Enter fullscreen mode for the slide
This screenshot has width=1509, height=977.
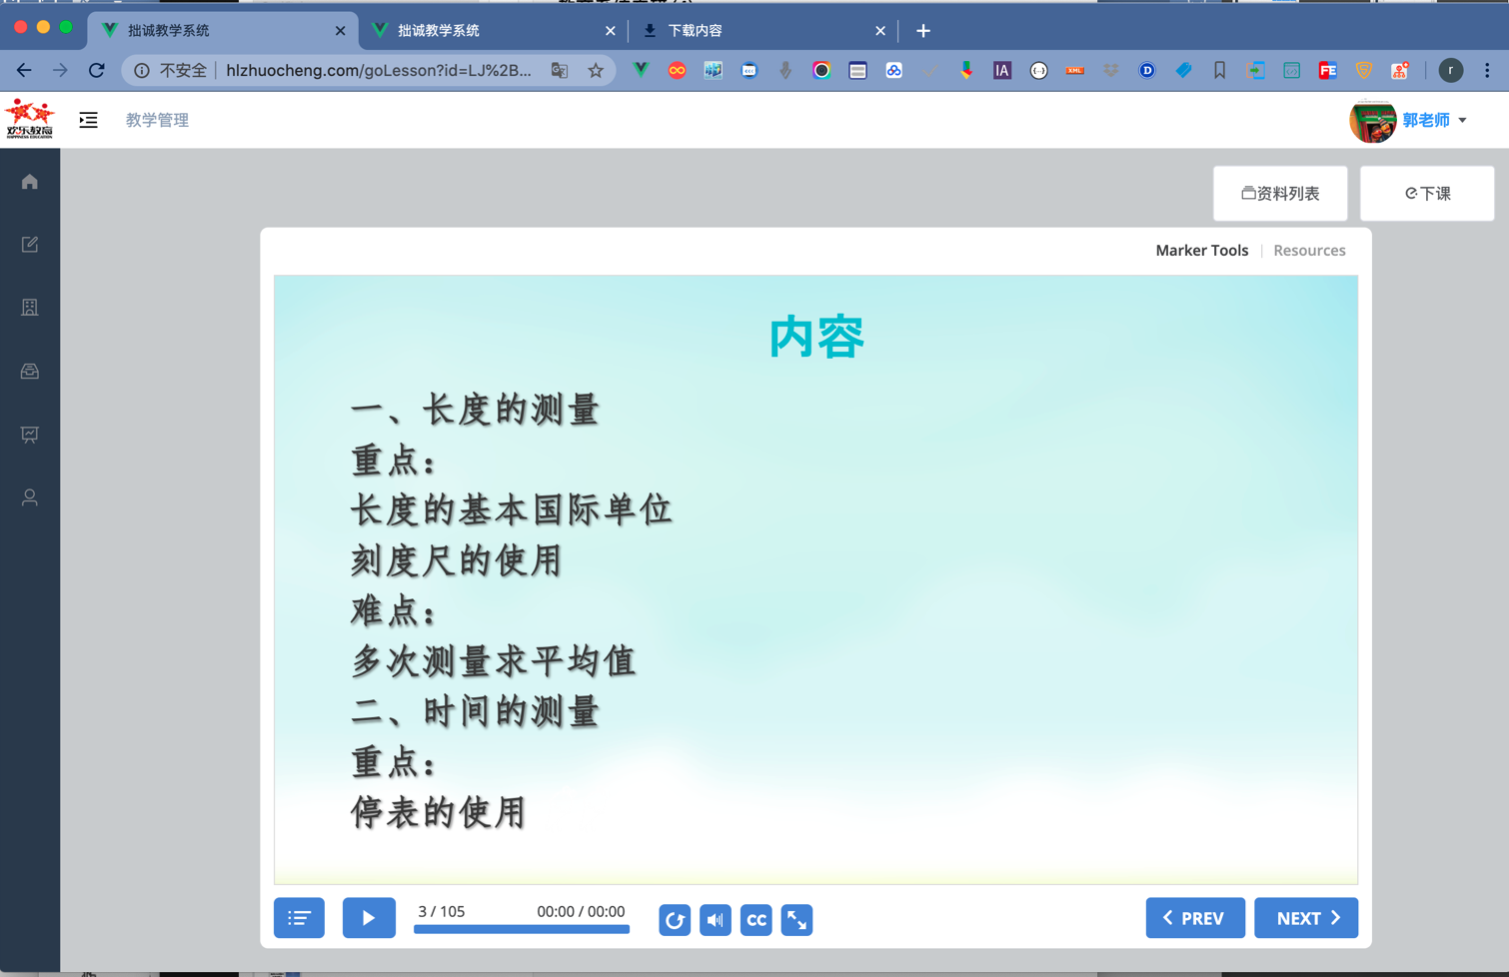pyautogui.click(x=797, y=920)
